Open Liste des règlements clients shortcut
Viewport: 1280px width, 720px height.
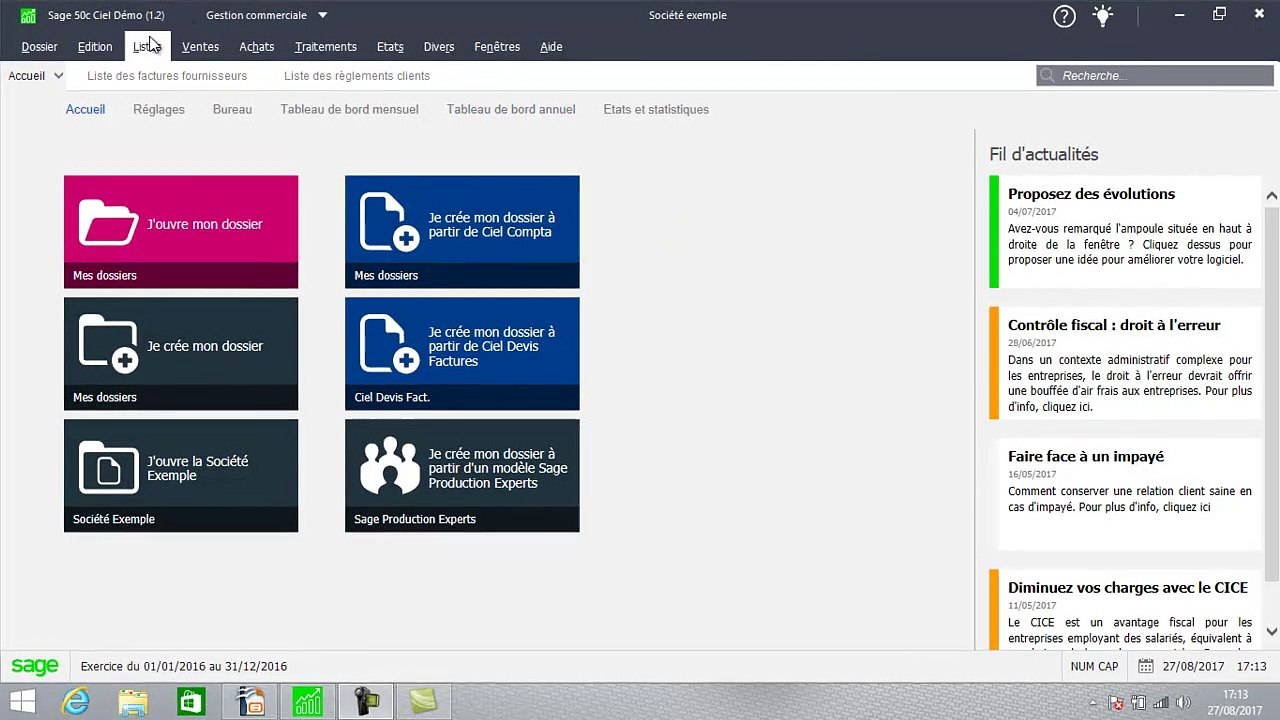357,76
